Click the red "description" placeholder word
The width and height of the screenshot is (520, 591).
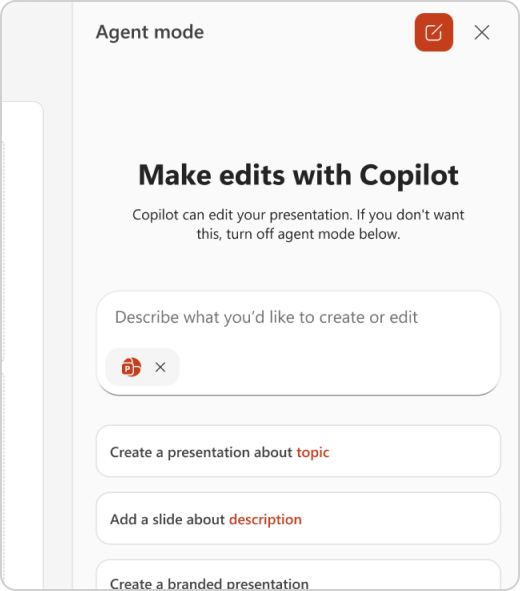pos(265,519)
